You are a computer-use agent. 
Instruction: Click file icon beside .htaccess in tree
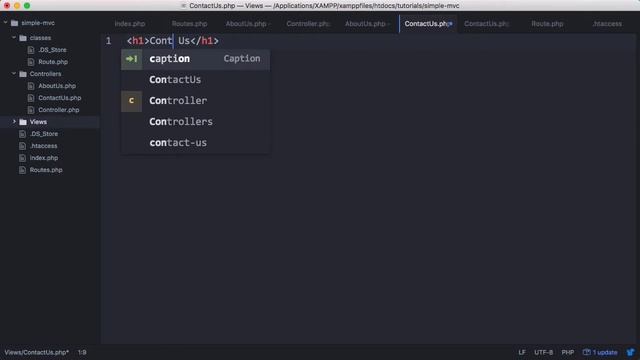point(22,146)
